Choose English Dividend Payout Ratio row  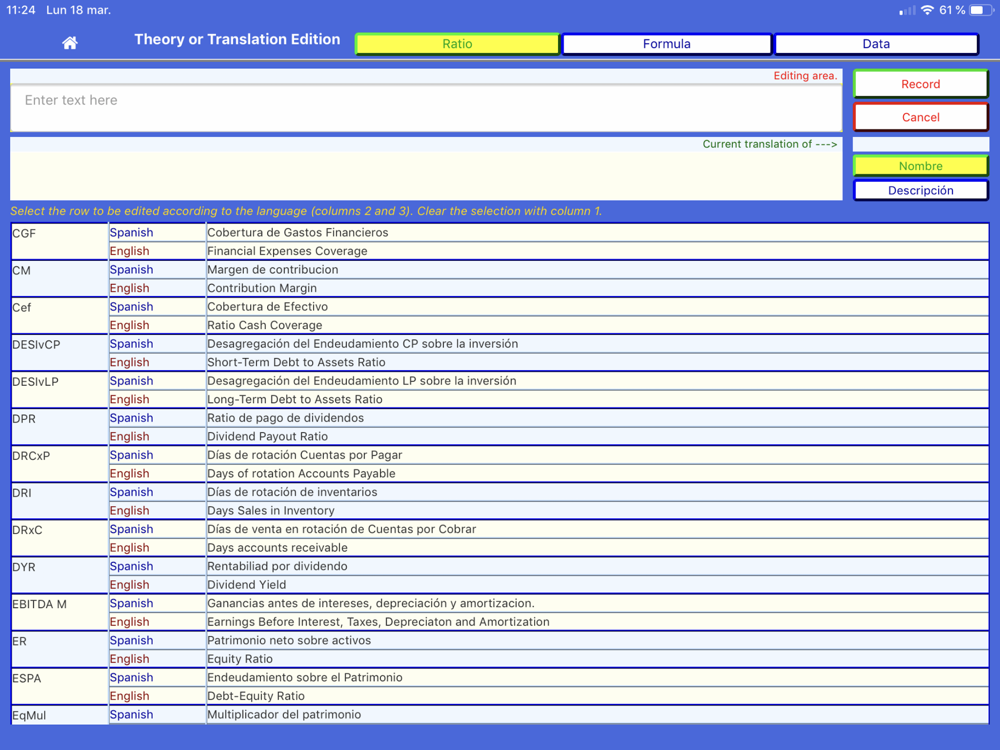548,436
